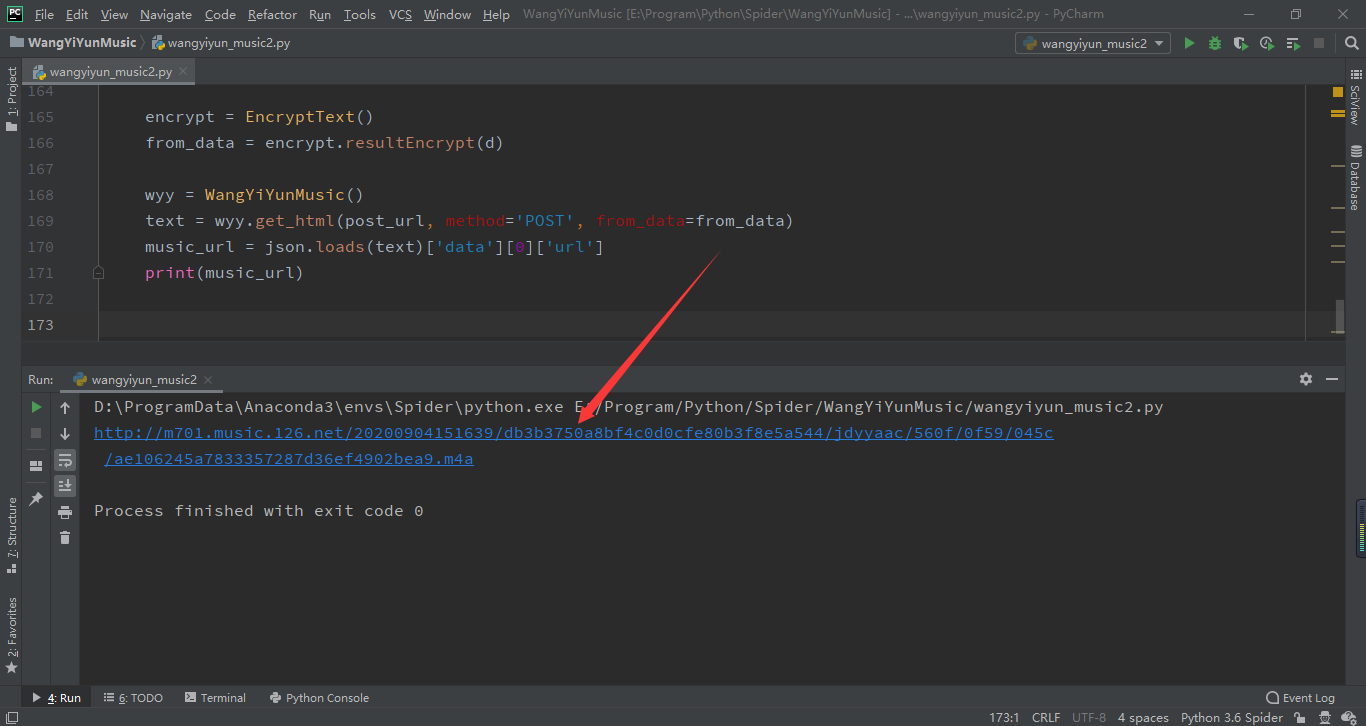Screen dimensions: 1366x726
Task: Click the editor inspection status indicator
Action: (1338, 92)
